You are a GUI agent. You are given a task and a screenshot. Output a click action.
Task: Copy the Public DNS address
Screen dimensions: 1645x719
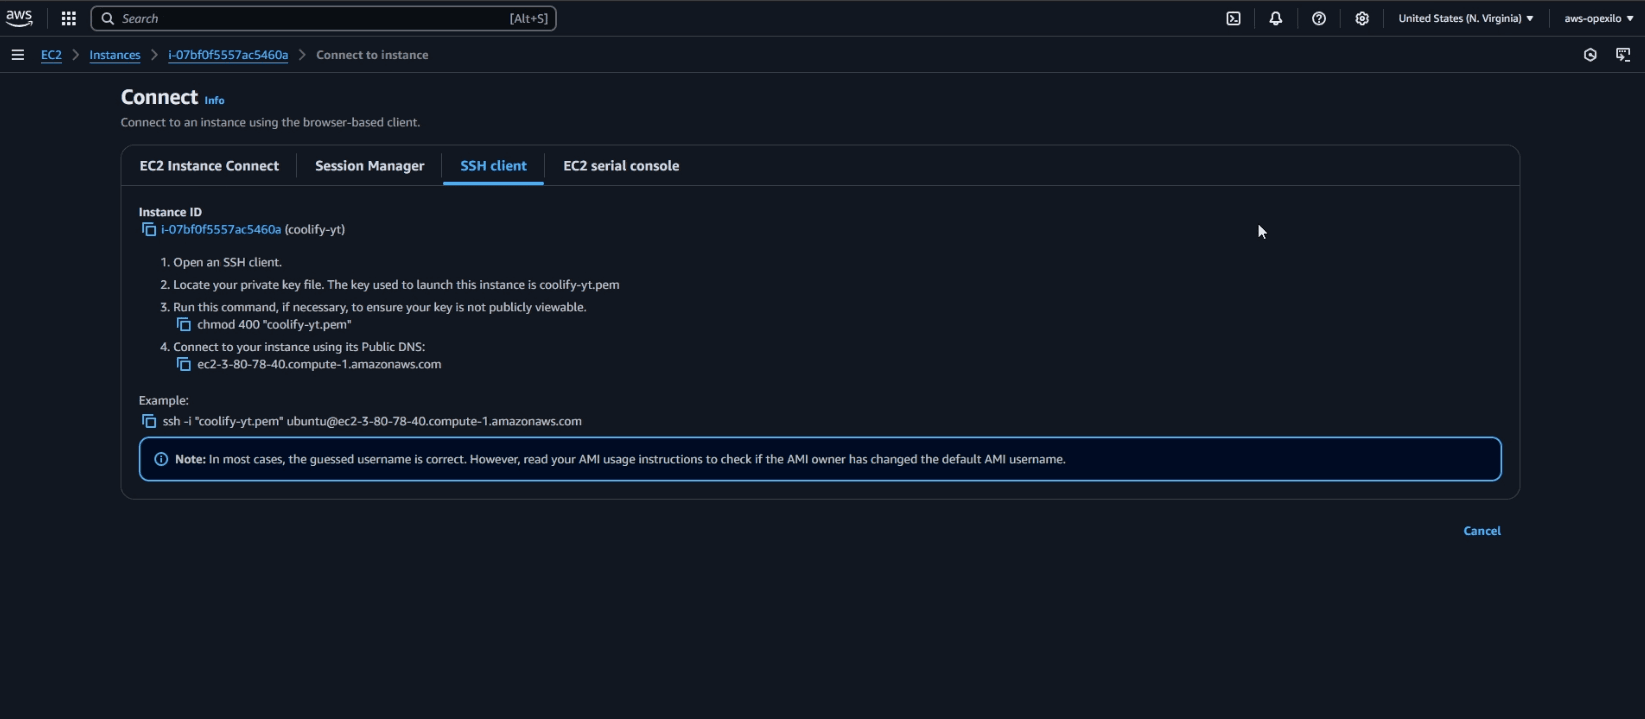[x=184, y=364]
